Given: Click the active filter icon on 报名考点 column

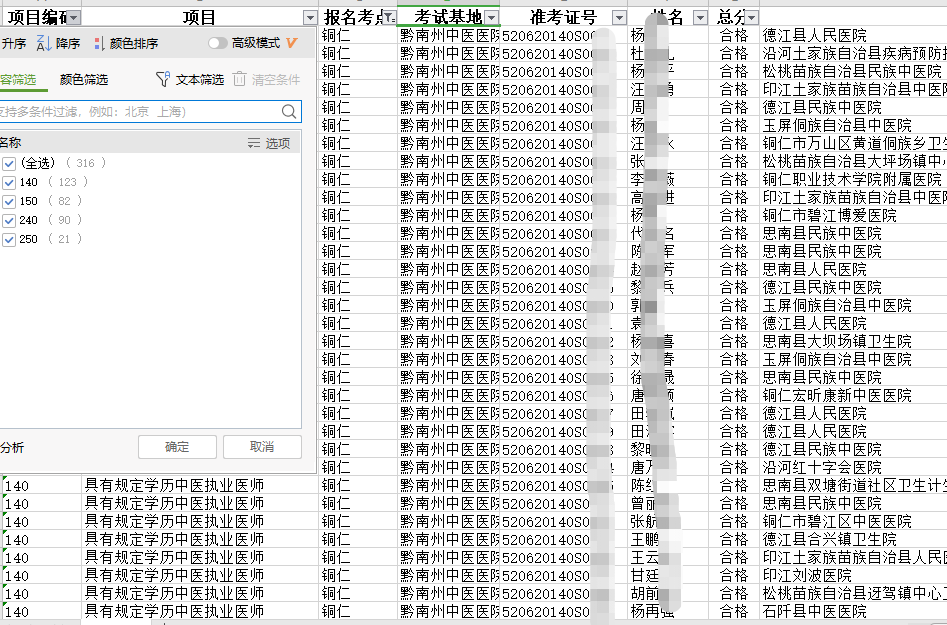Looking at the screenshot, I should coord(388,18).
